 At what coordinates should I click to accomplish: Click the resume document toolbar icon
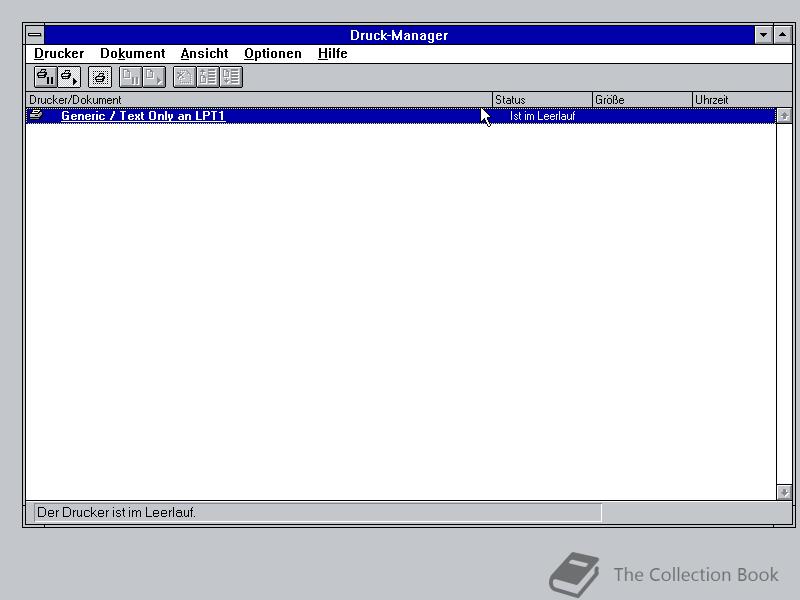click(154, 77)
